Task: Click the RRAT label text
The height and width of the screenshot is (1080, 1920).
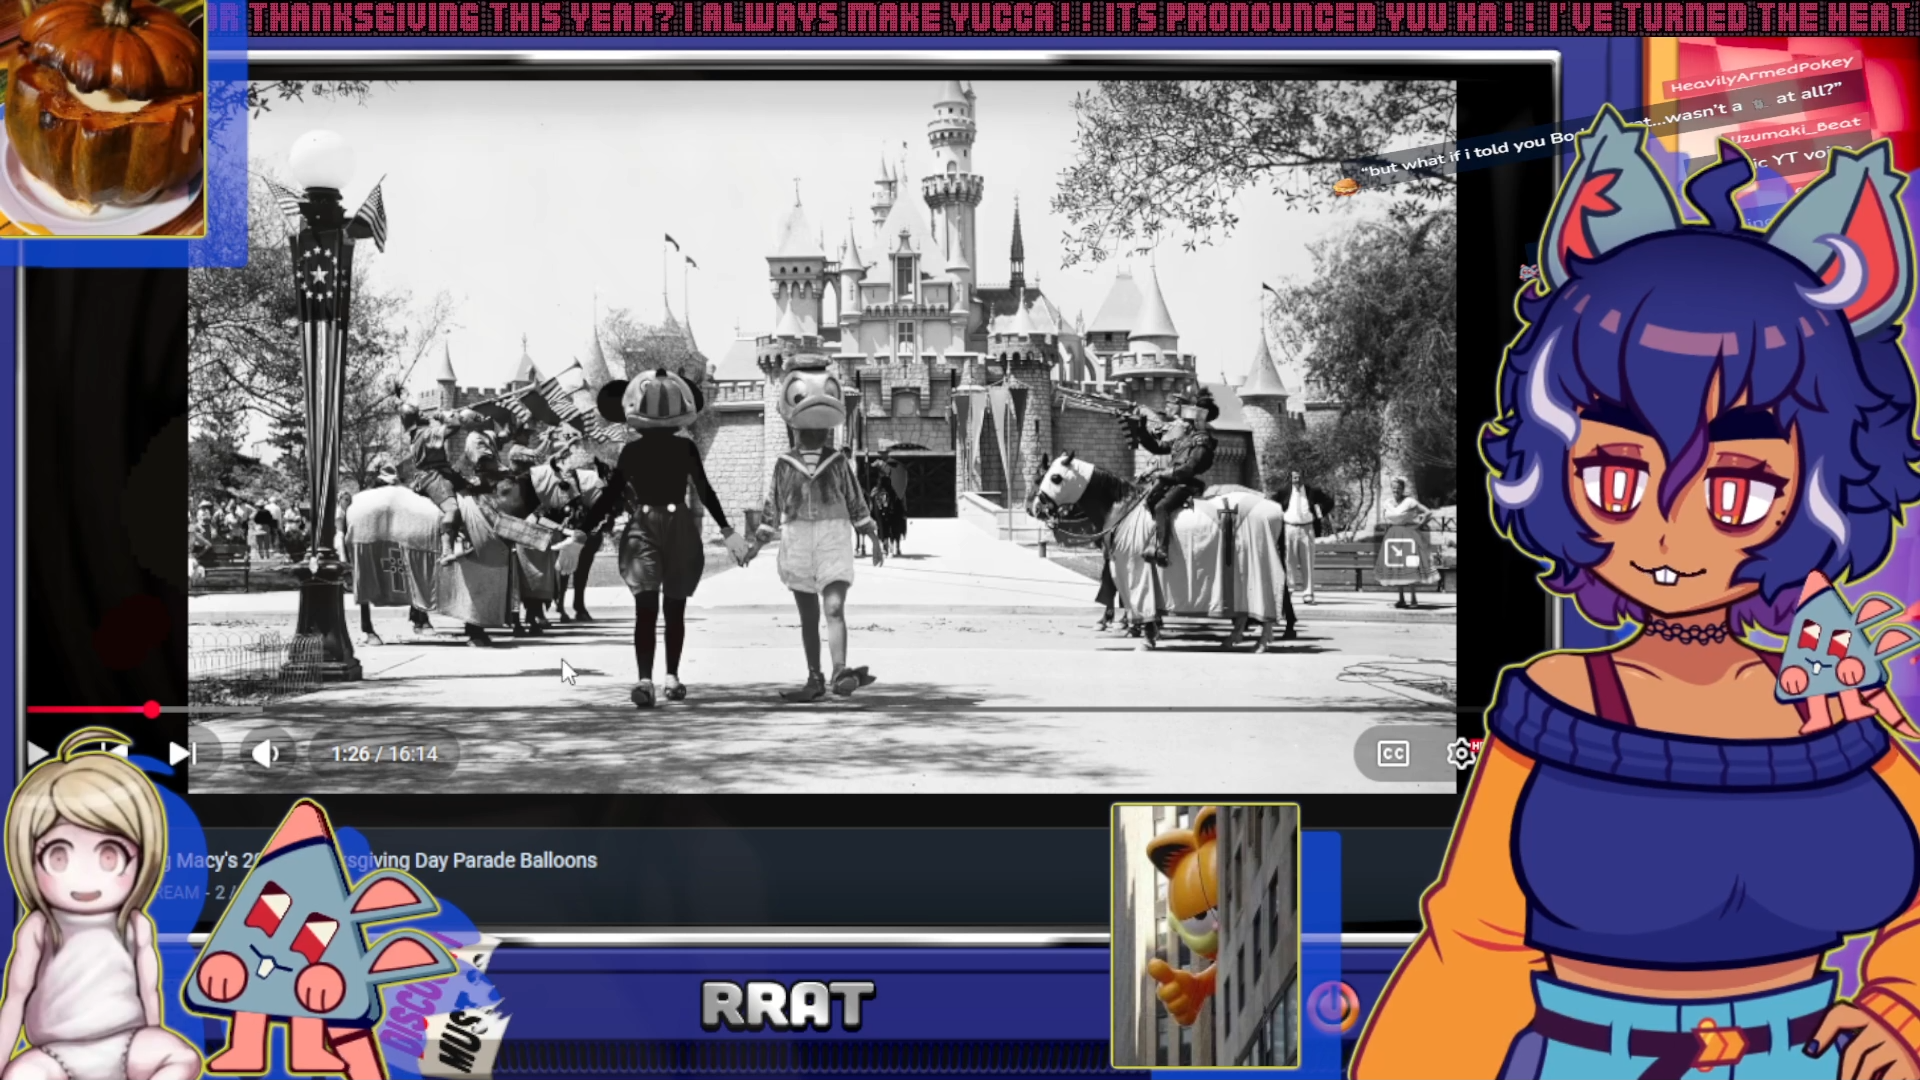Action: point(787,1005)
